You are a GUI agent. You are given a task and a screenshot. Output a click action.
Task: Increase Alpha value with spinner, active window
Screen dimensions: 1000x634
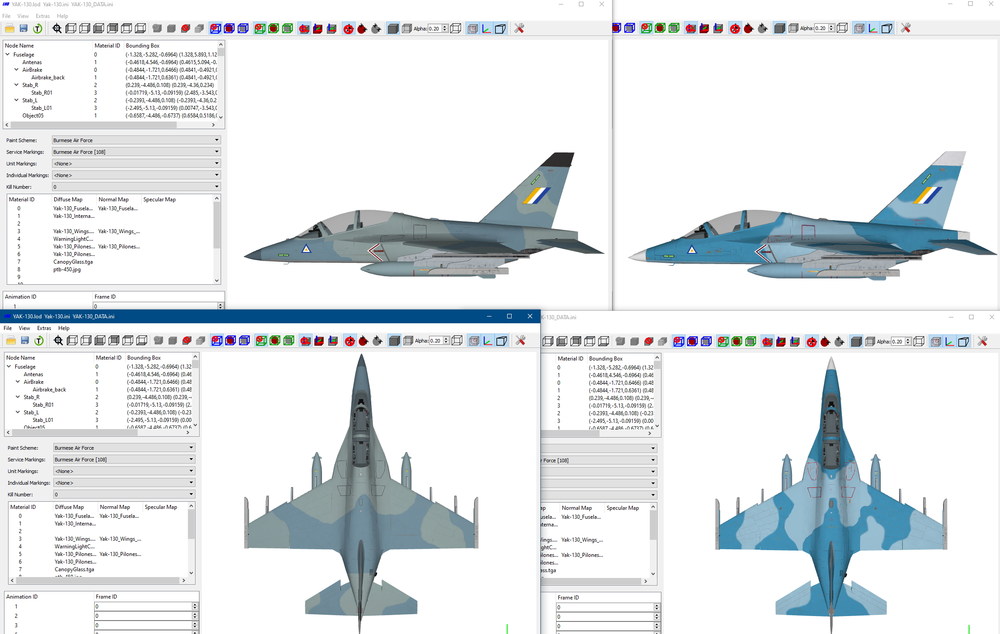coord(446,339)
